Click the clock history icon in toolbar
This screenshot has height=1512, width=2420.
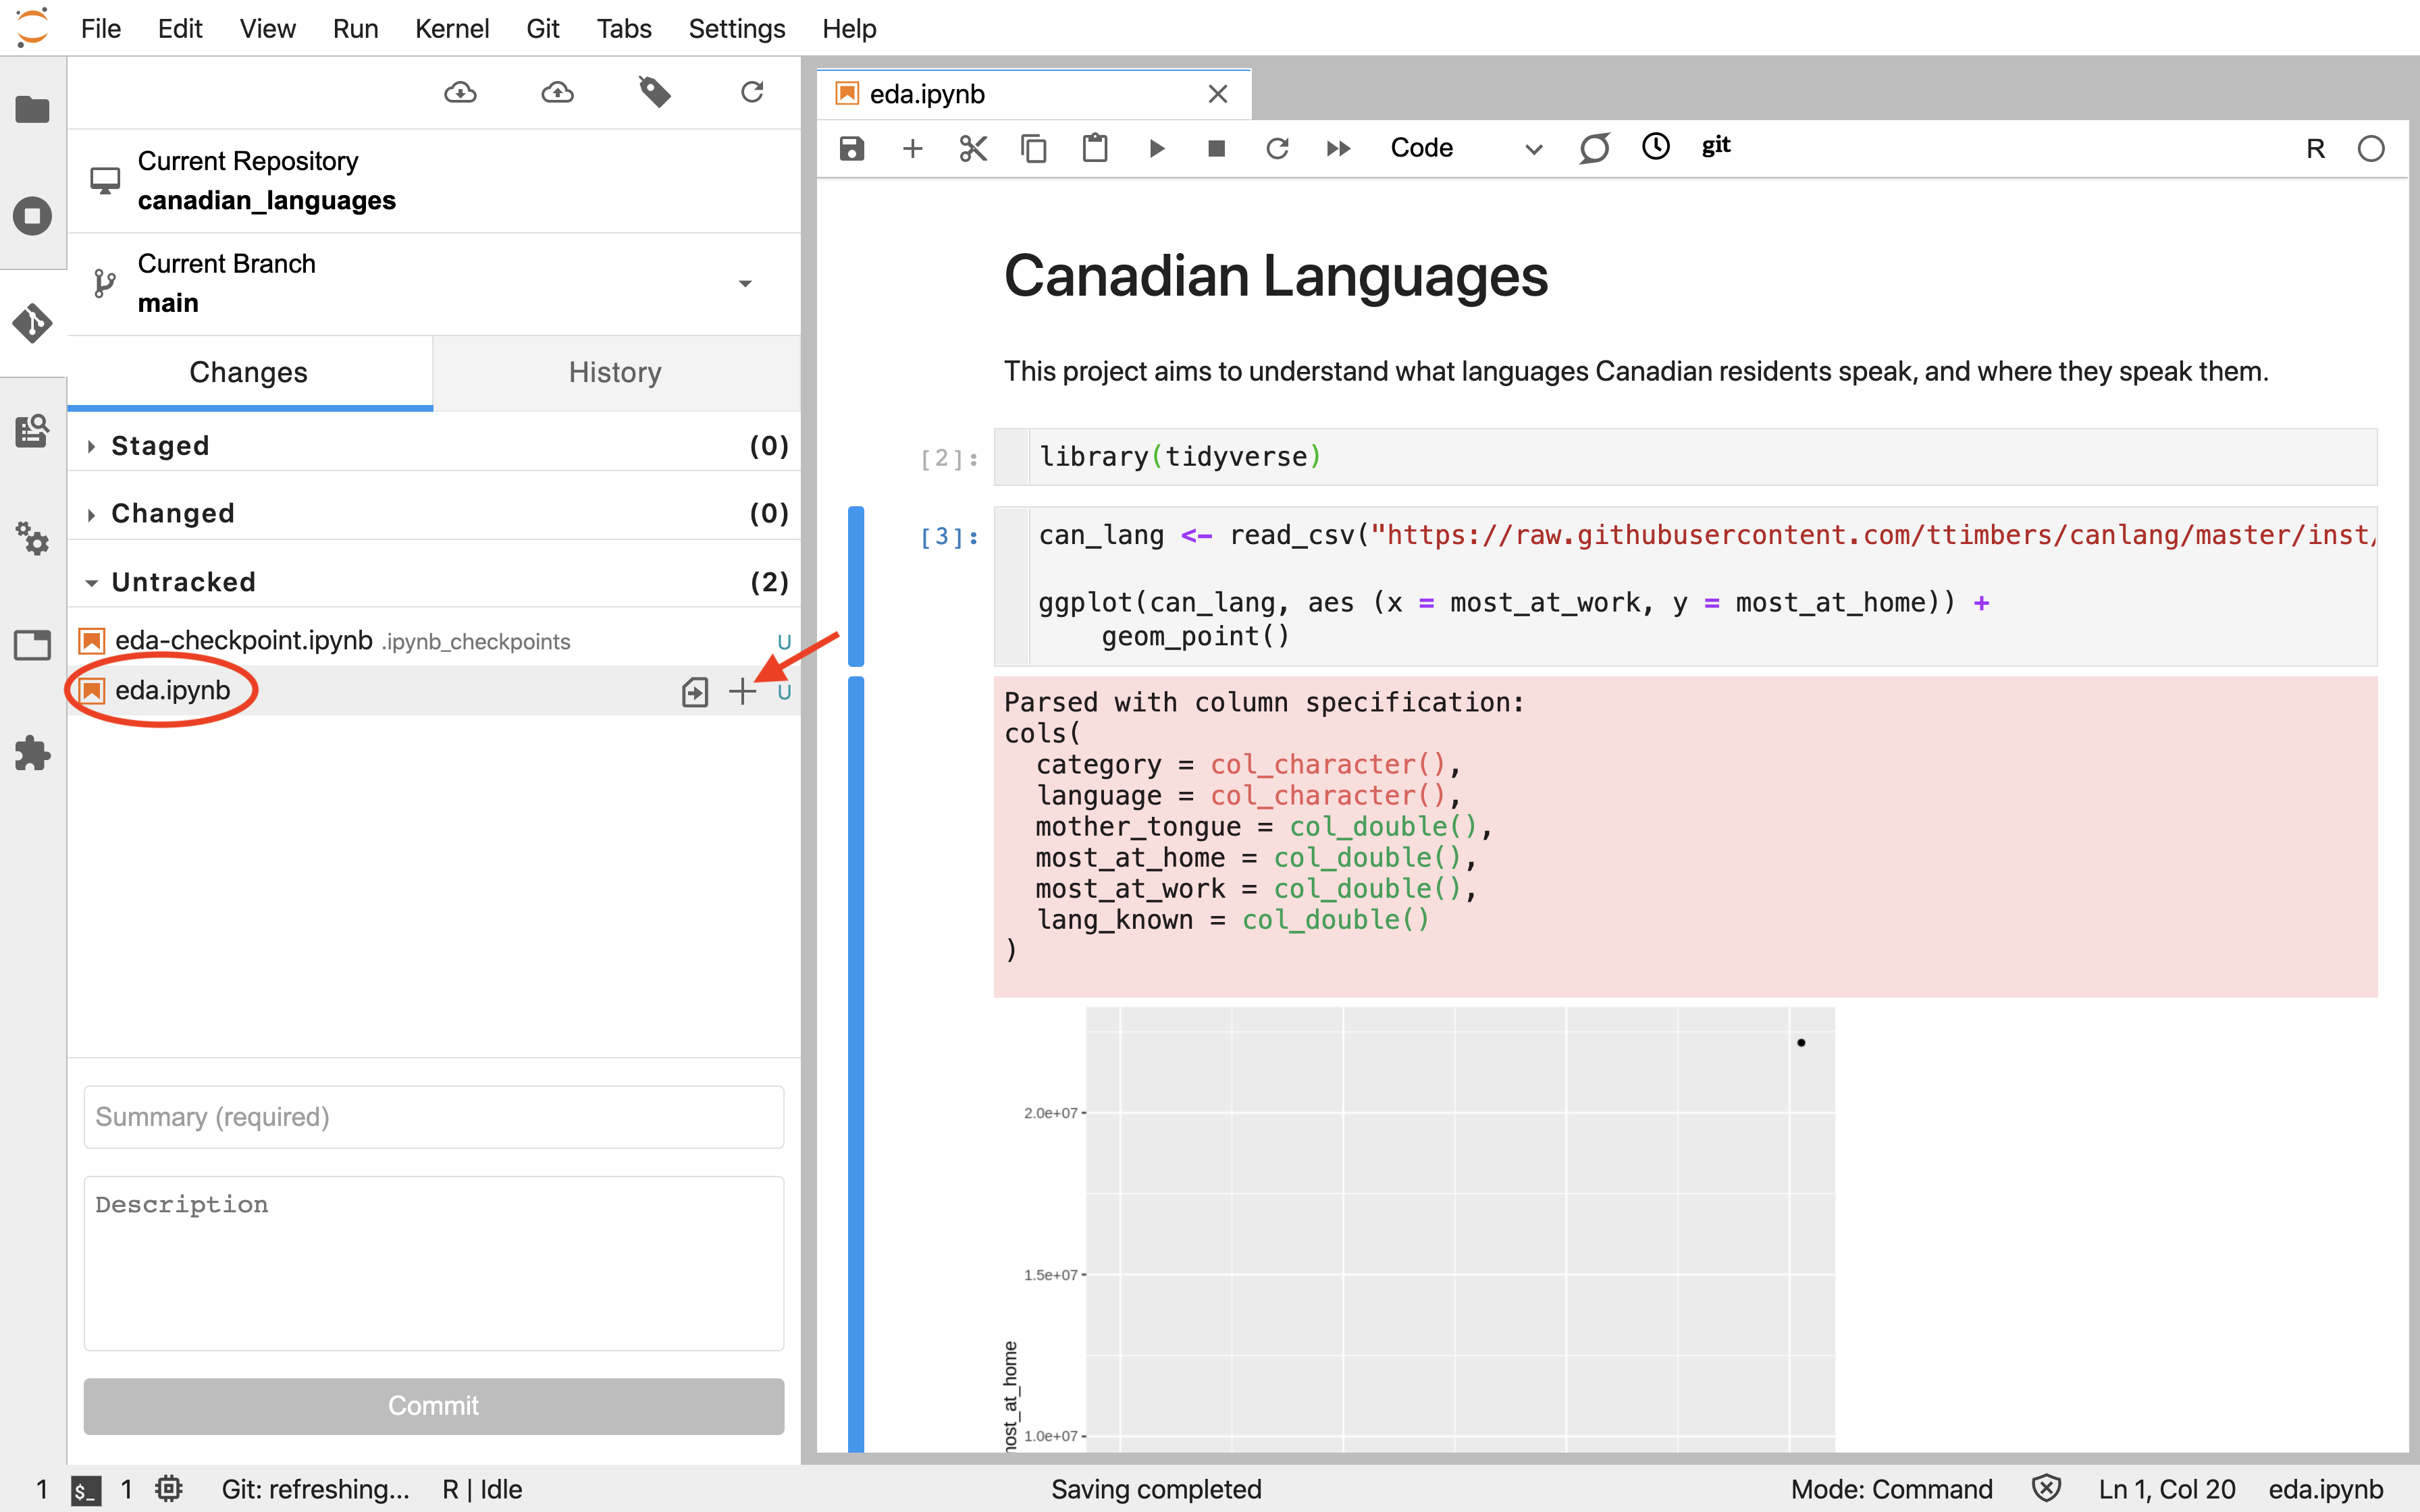(1656, 147)
